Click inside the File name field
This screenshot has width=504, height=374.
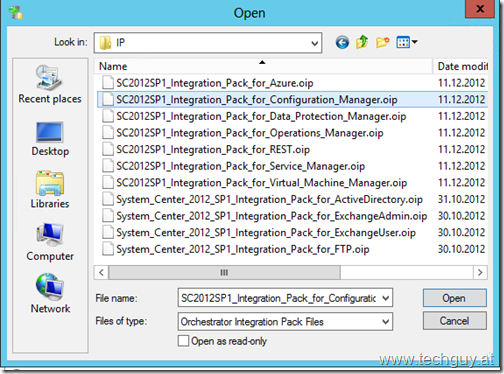pyautogui.click(x=279, y=298)
